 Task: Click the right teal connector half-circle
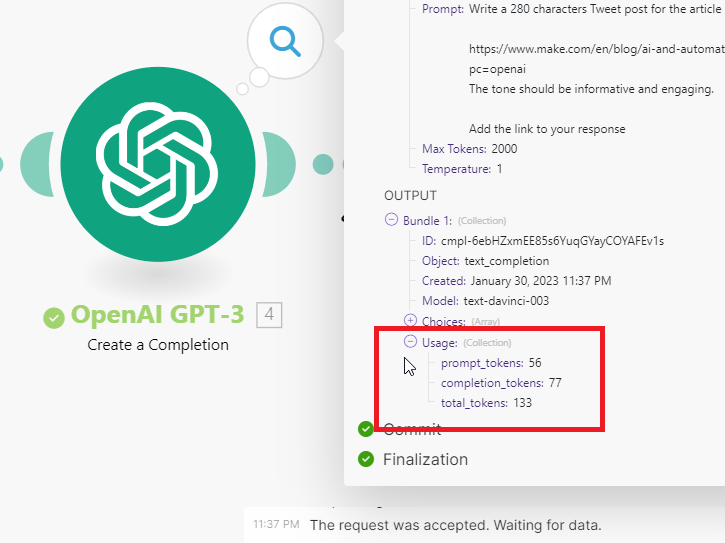click(x=279, y=164)
